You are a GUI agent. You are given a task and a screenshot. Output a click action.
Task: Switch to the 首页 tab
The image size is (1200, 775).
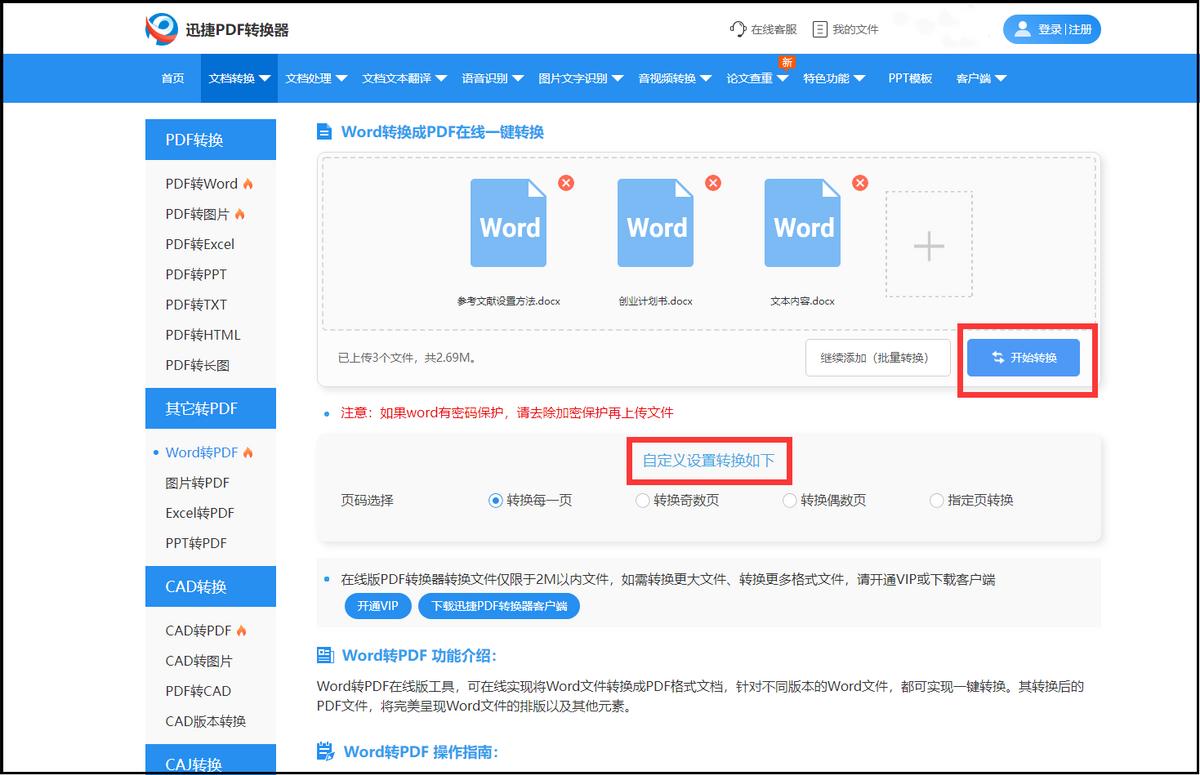(x=171, y=78)
